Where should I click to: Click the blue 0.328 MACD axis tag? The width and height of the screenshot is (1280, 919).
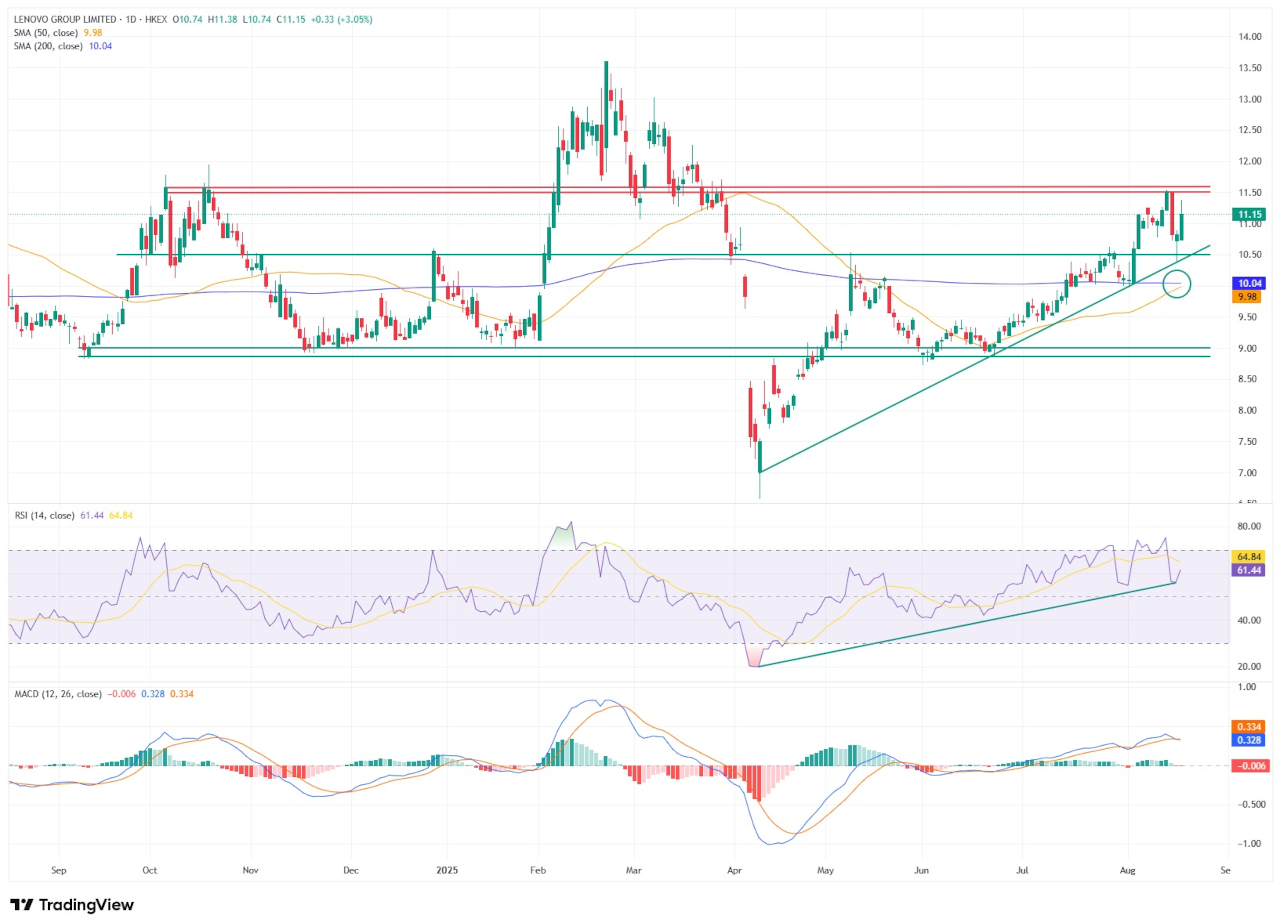pyautogui.click(x=1251, y=740)
